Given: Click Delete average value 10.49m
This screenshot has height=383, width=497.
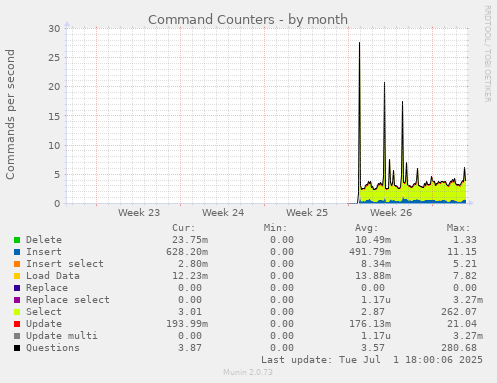Looking at the screenshot, I should [x=373, y=240].
